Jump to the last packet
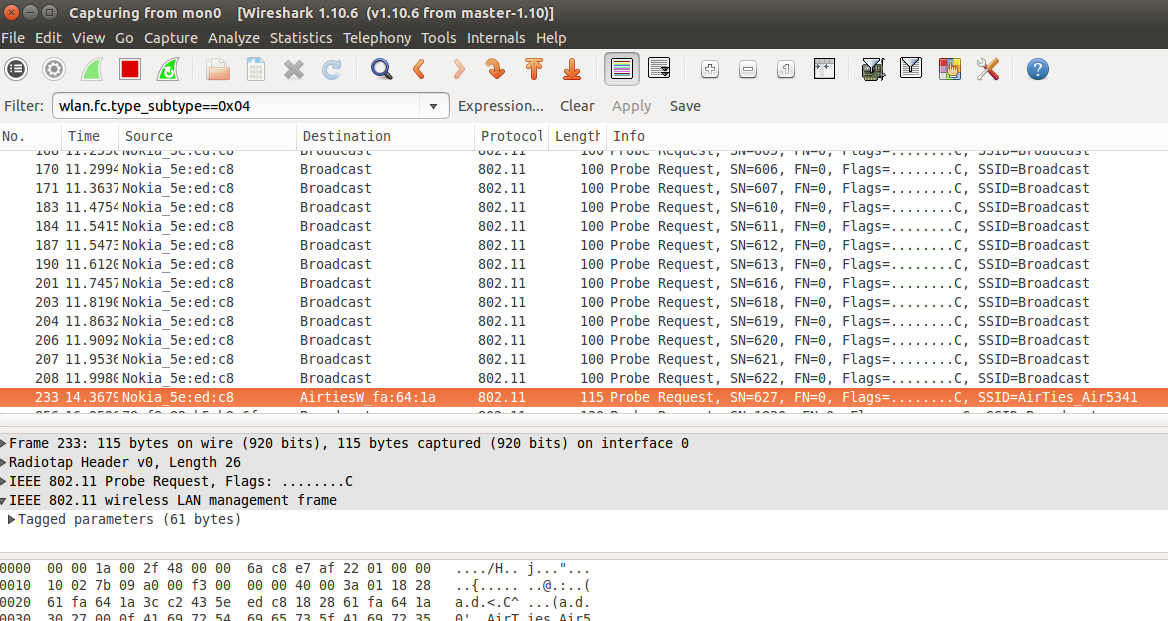Image resolution: width=1168 pixels, height=621 pixels. click(572, 69)
